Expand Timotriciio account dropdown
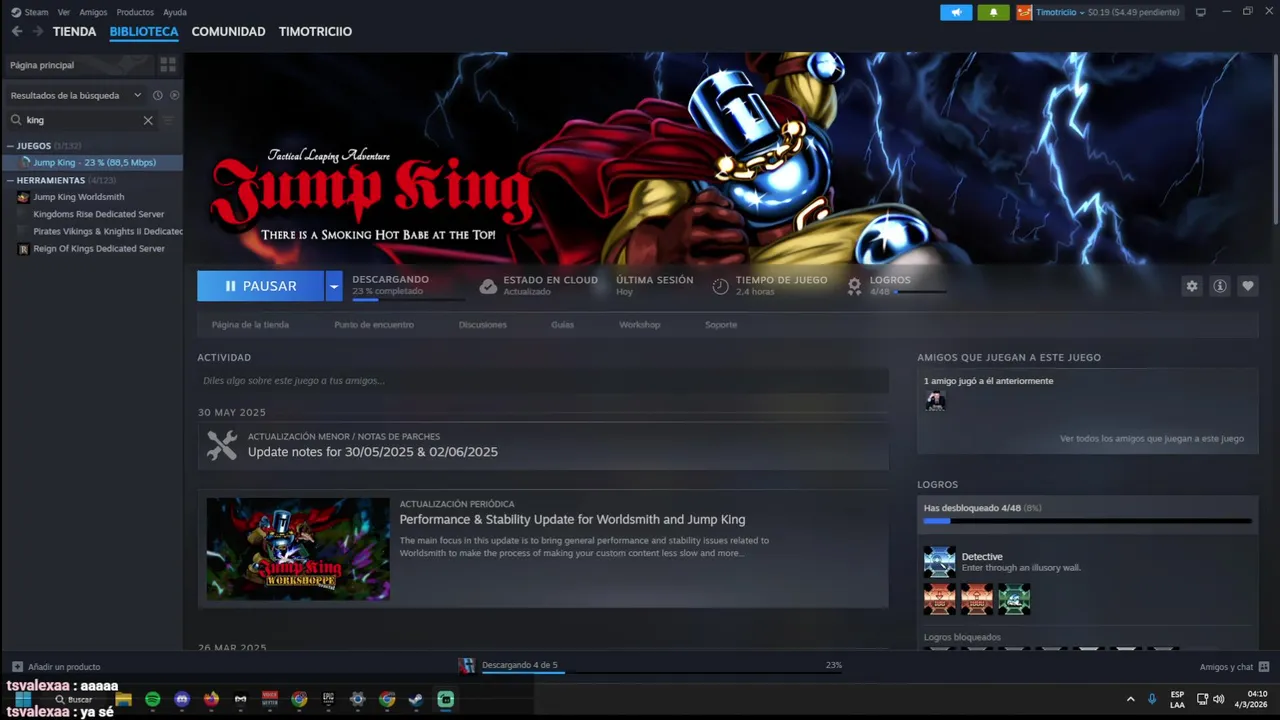Viewport: 1280px width, 720px height. [1082, 12]
